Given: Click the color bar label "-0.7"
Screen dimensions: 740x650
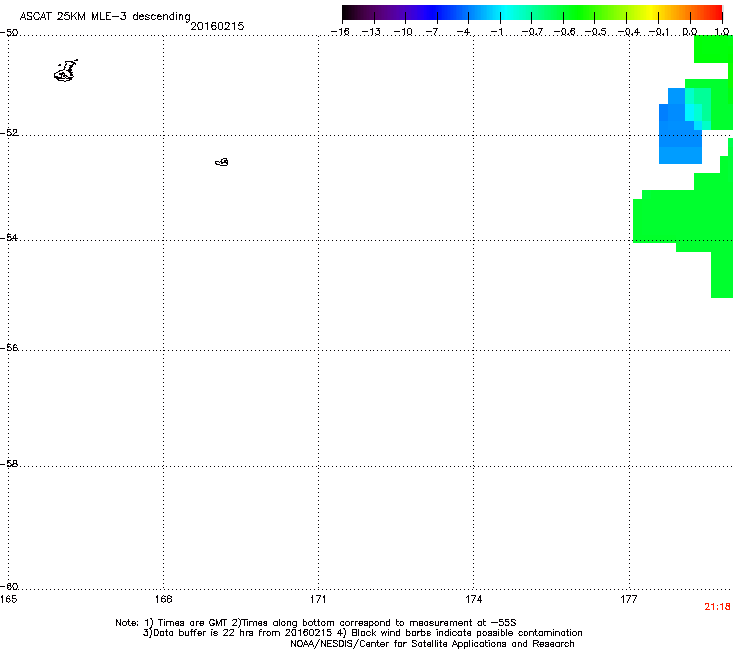Looking at the screenshot, I should click(532, 32).
